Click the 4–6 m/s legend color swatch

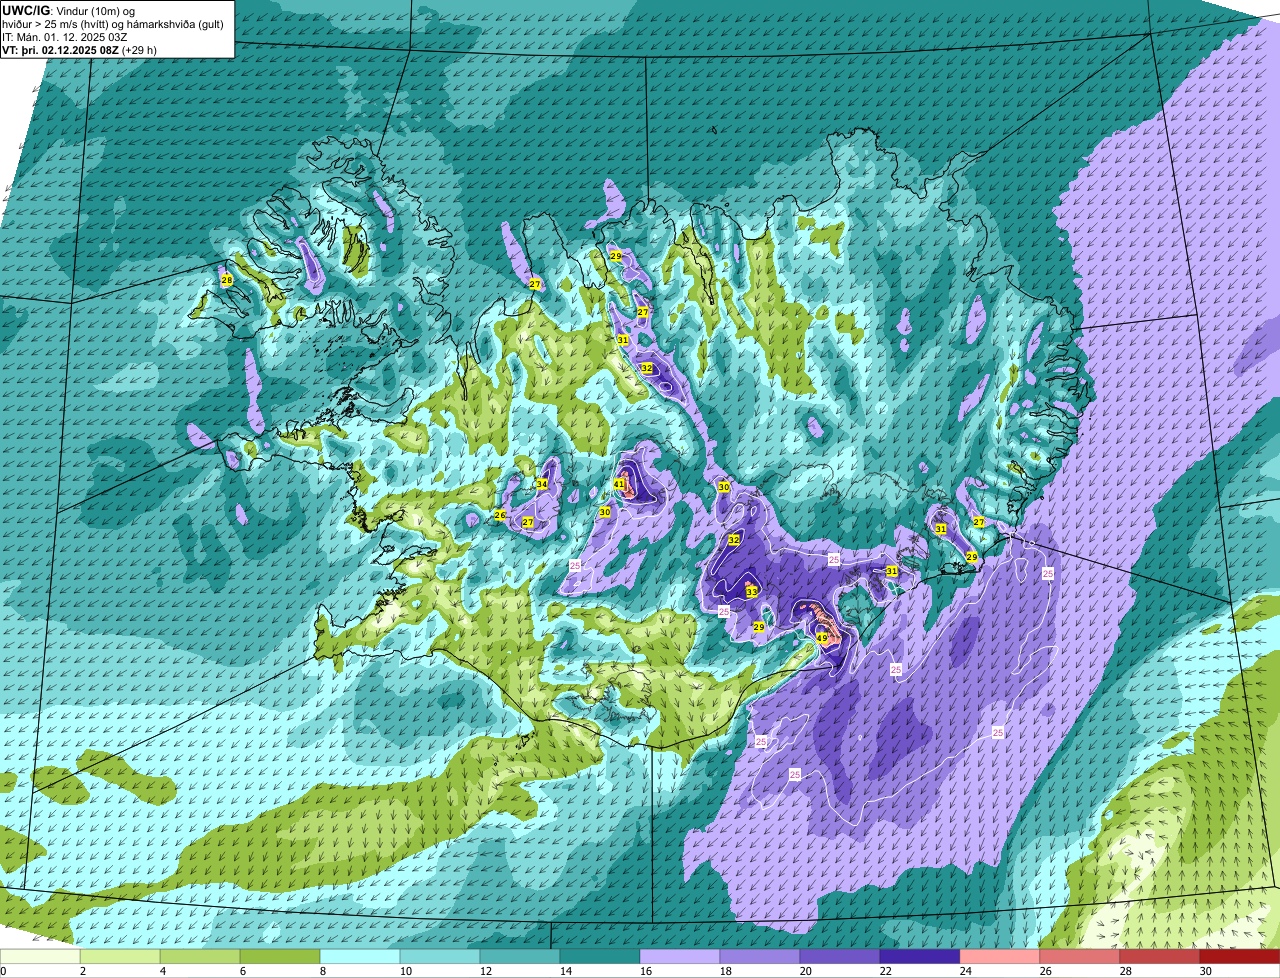coord(200,956)
